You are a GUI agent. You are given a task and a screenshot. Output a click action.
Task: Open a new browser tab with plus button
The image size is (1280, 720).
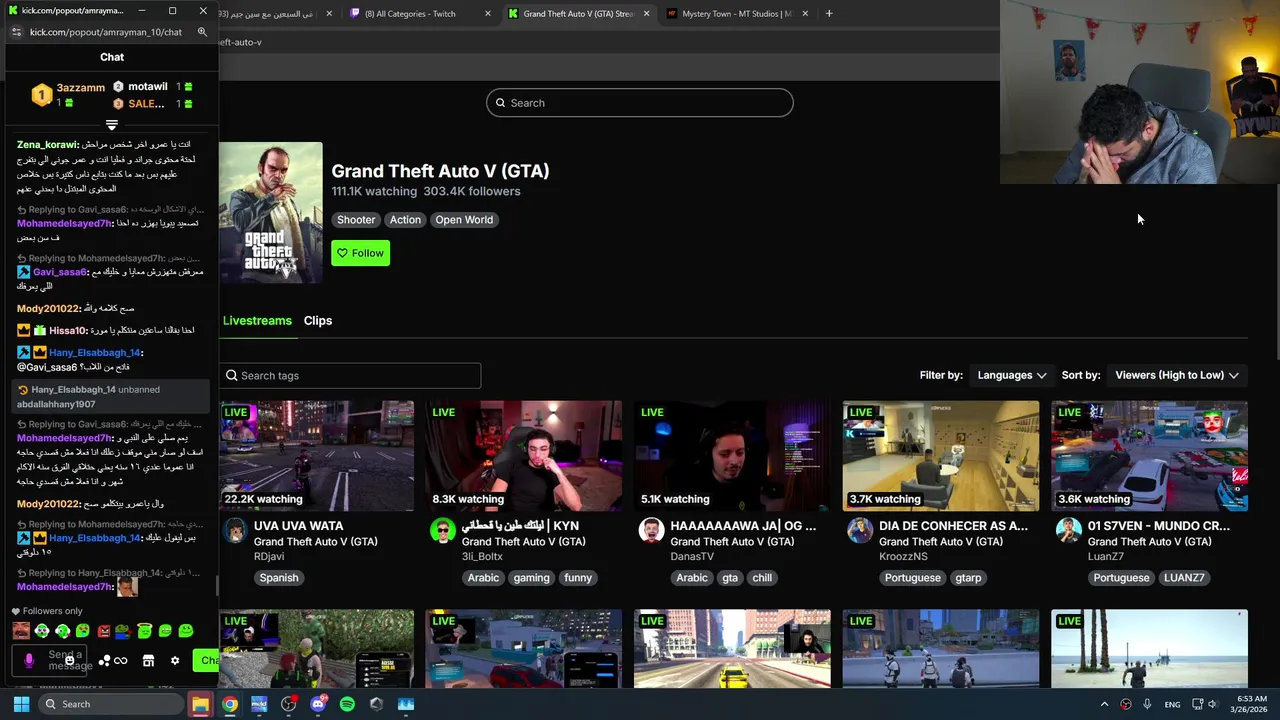829,13
